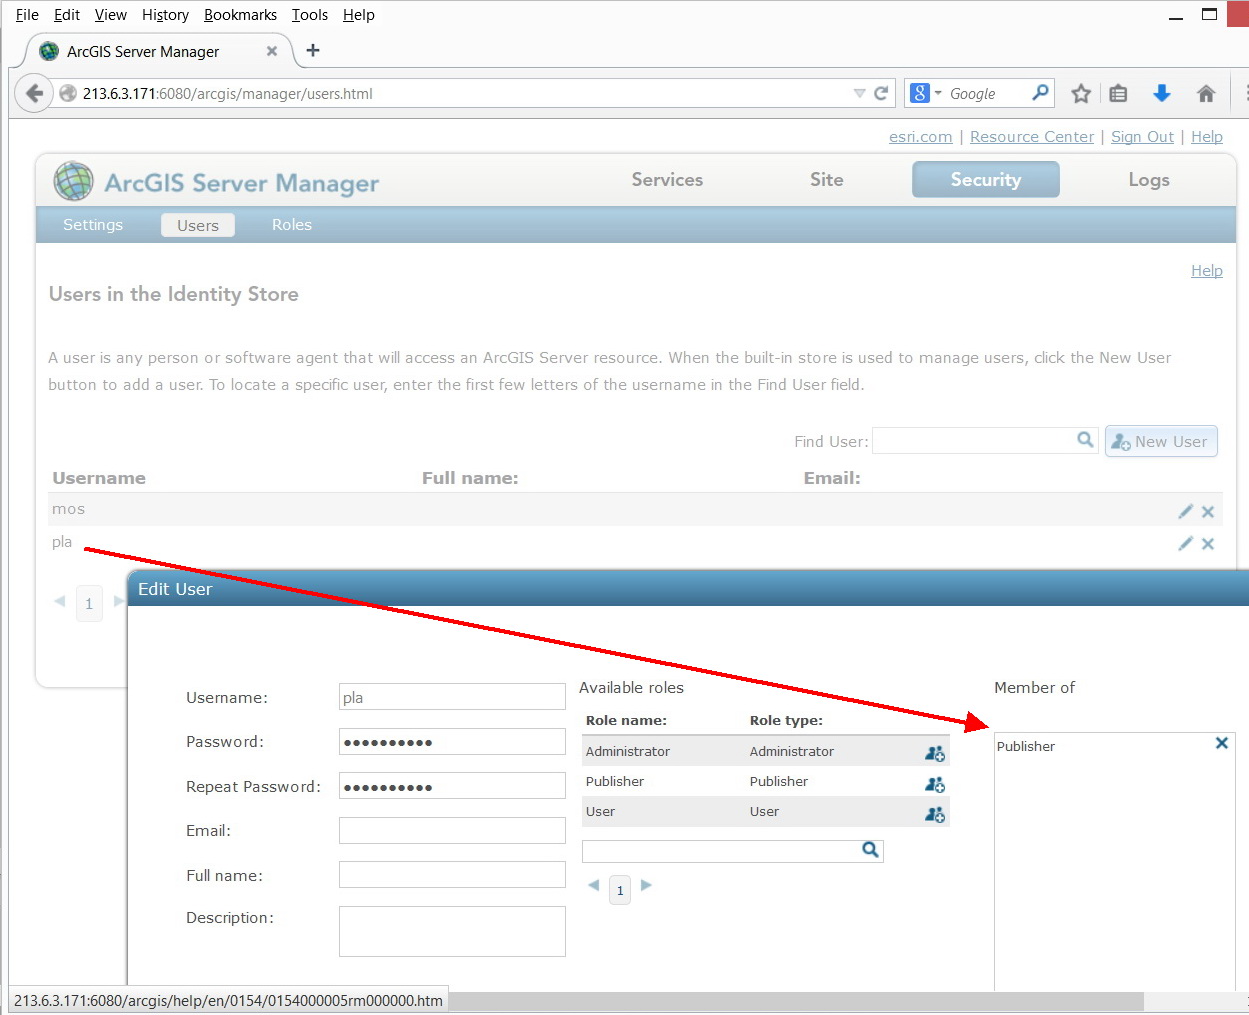Search available roles with magnifier icon
This screenshot has width=1249, height=1015.
point(871,849)
